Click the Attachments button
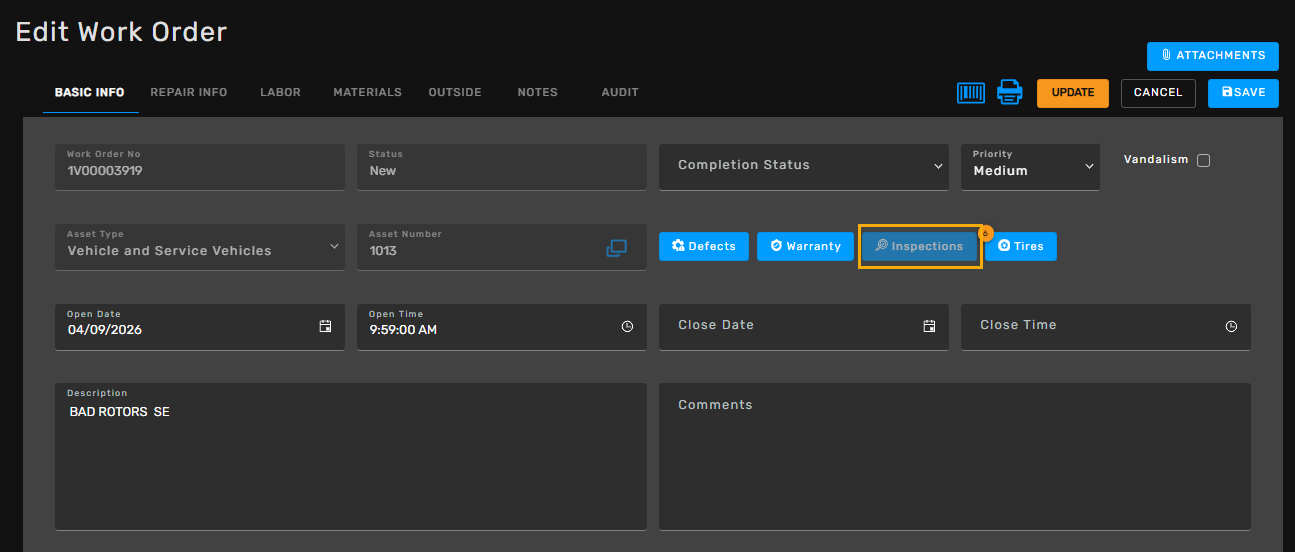 point(1212,56)
